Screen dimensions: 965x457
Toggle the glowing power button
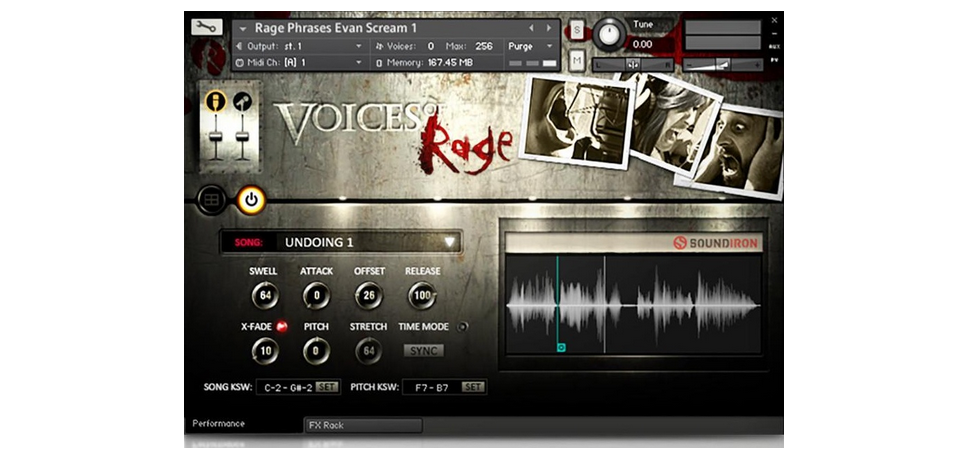point(252,200)
